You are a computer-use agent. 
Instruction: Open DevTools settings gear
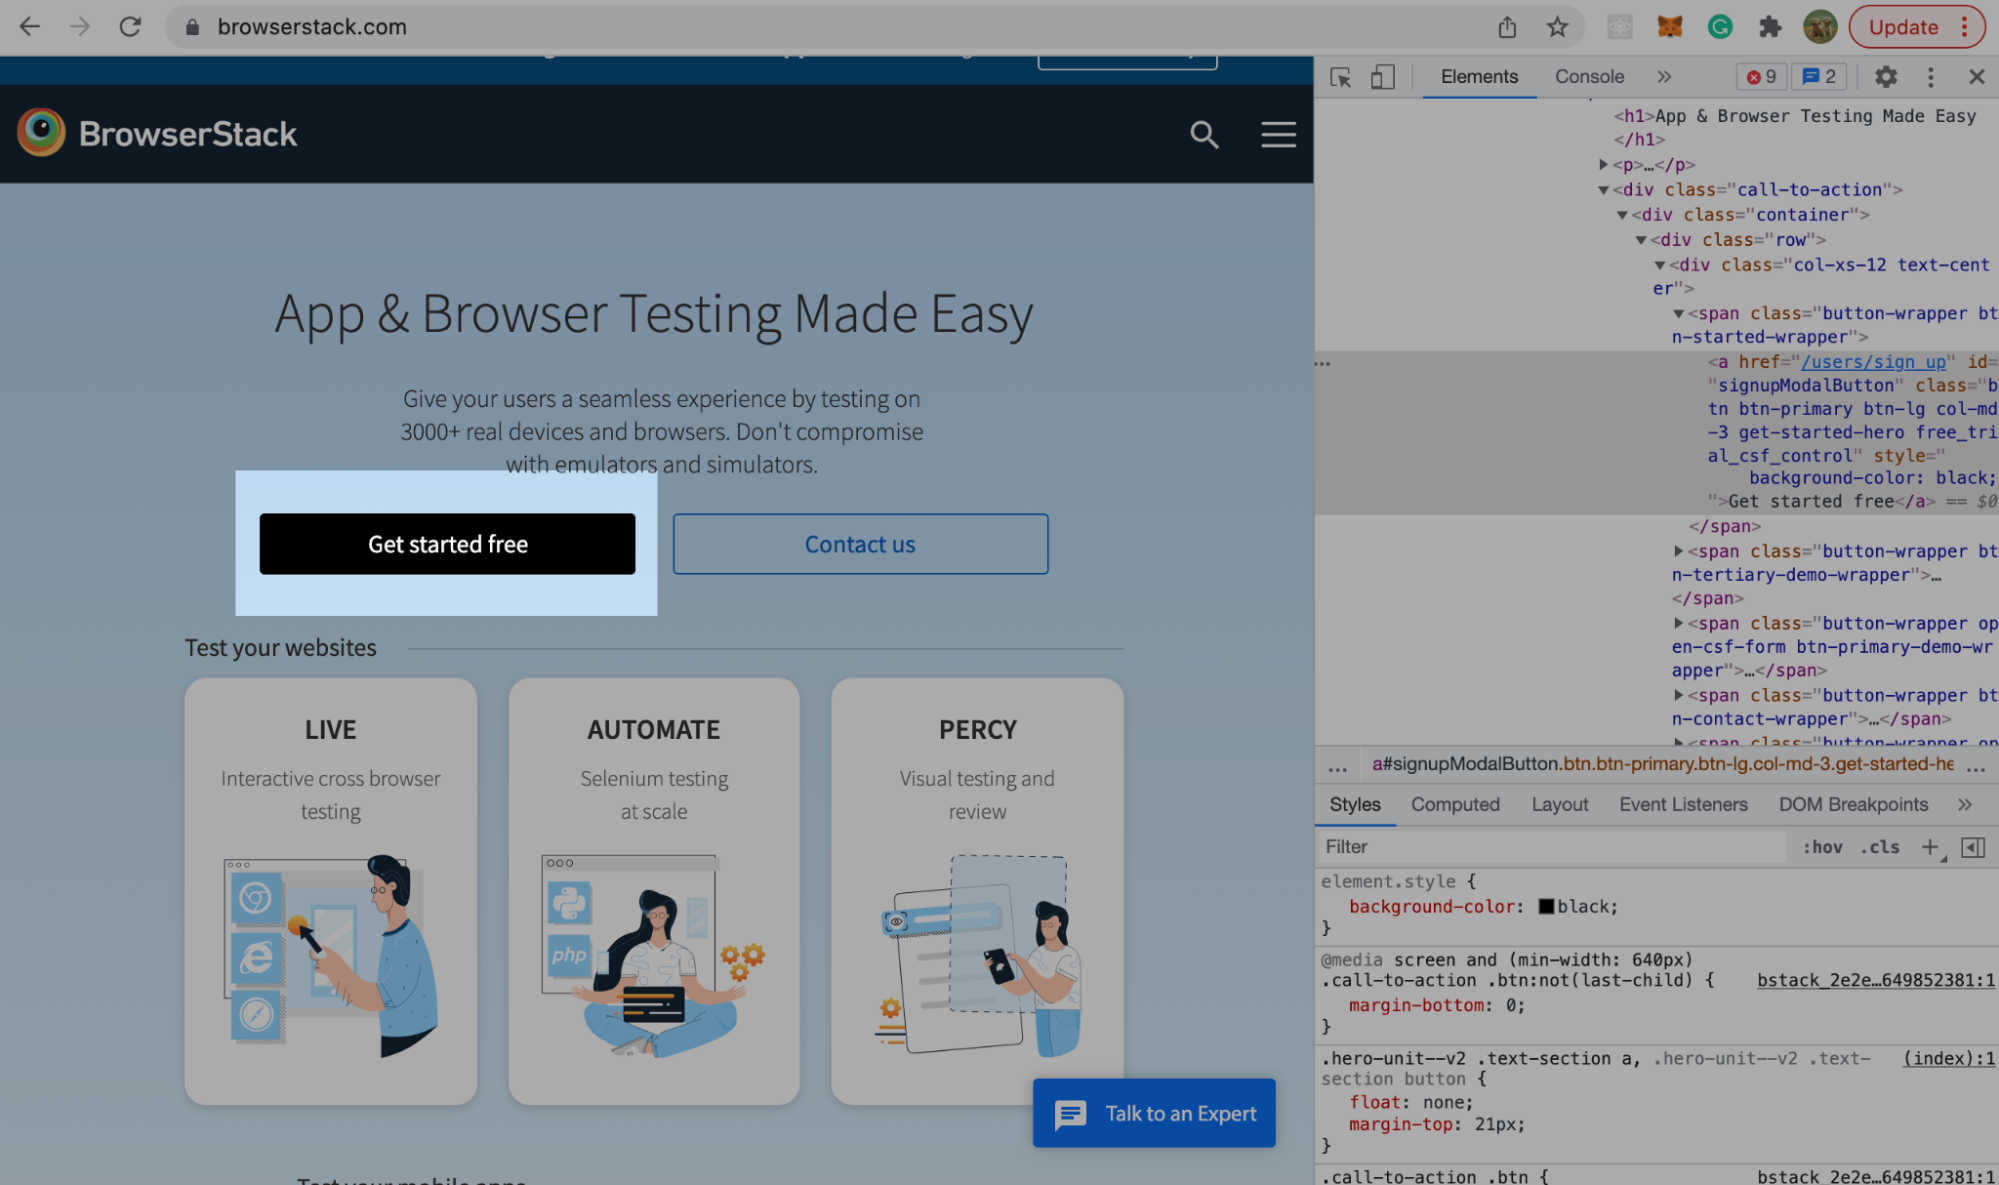click(x=1886, y=77)
